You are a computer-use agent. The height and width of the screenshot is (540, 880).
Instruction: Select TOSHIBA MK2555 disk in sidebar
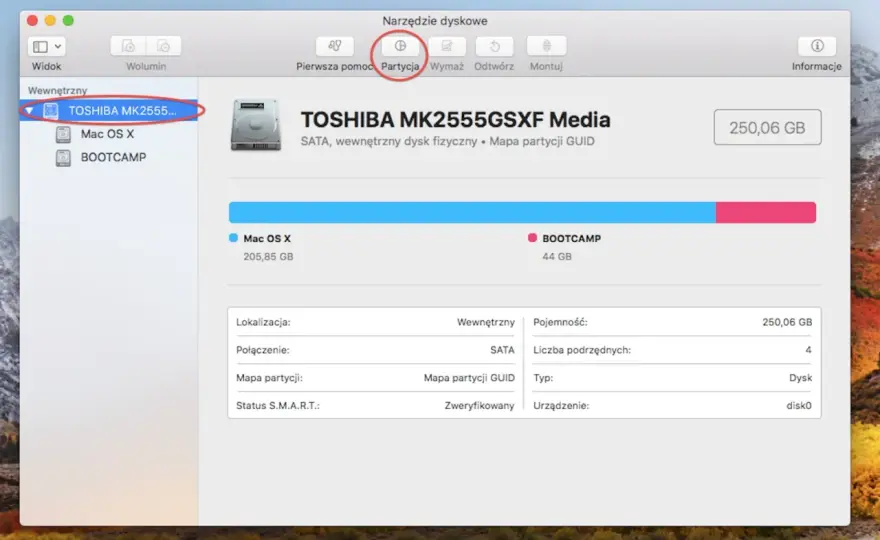click(109, 111)
